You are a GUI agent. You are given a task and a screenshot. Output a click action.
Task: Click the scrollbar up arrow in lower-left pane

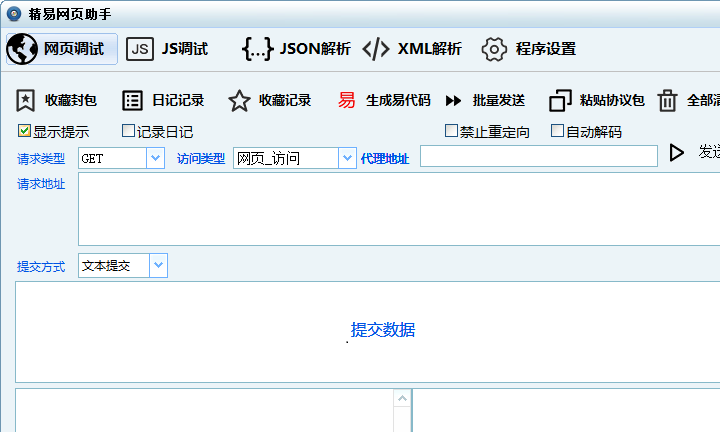pos(402,398)
